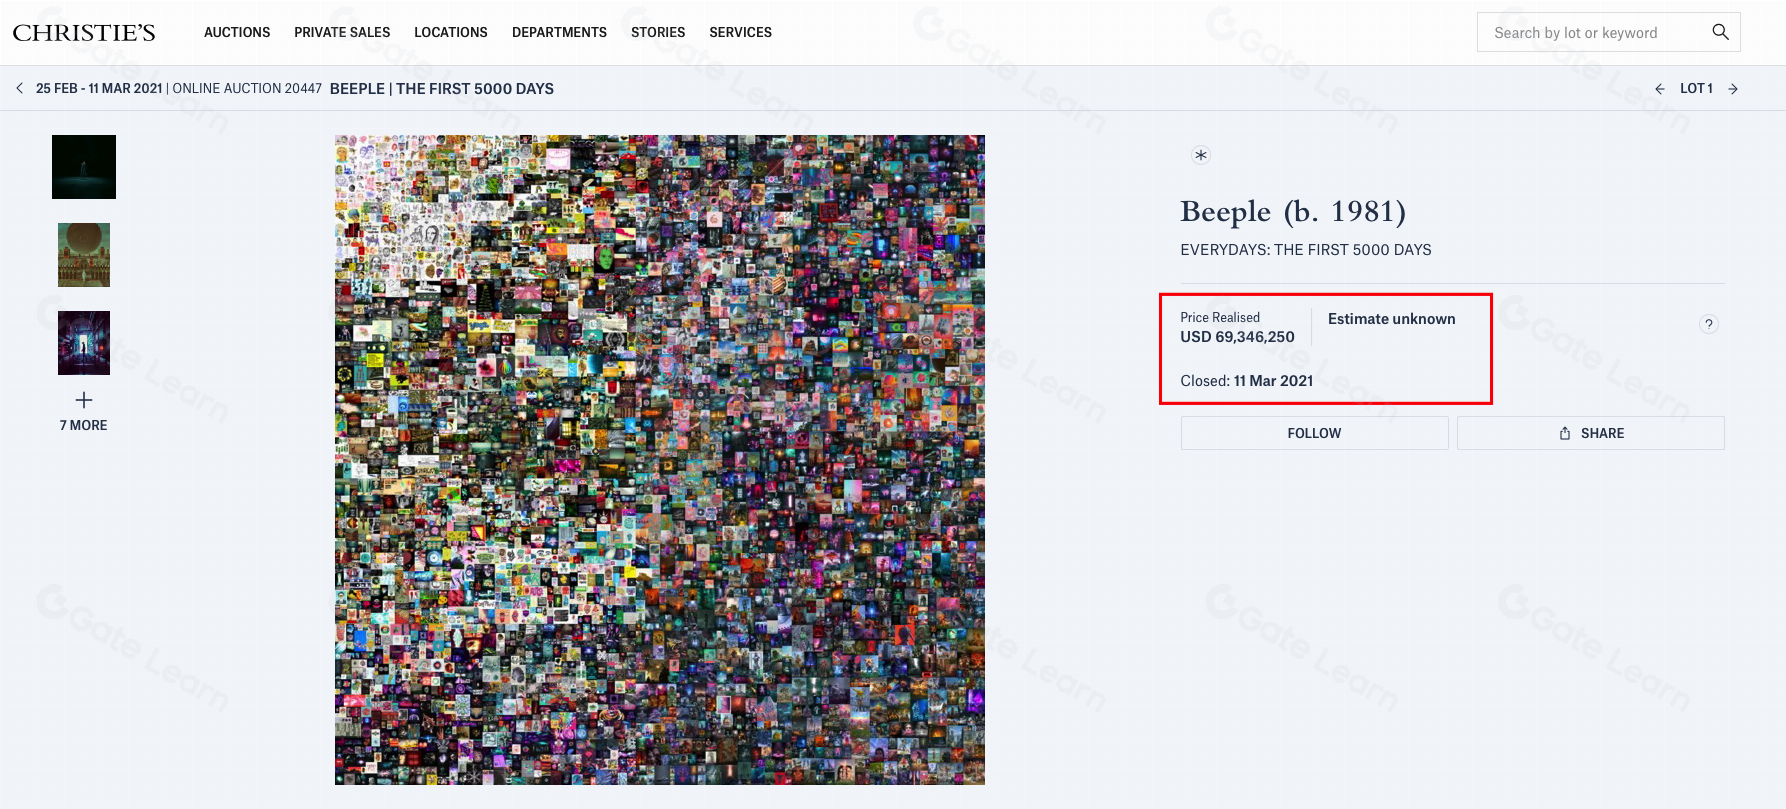
Task: Go to next lot arrow
Action: (1733, 89)
